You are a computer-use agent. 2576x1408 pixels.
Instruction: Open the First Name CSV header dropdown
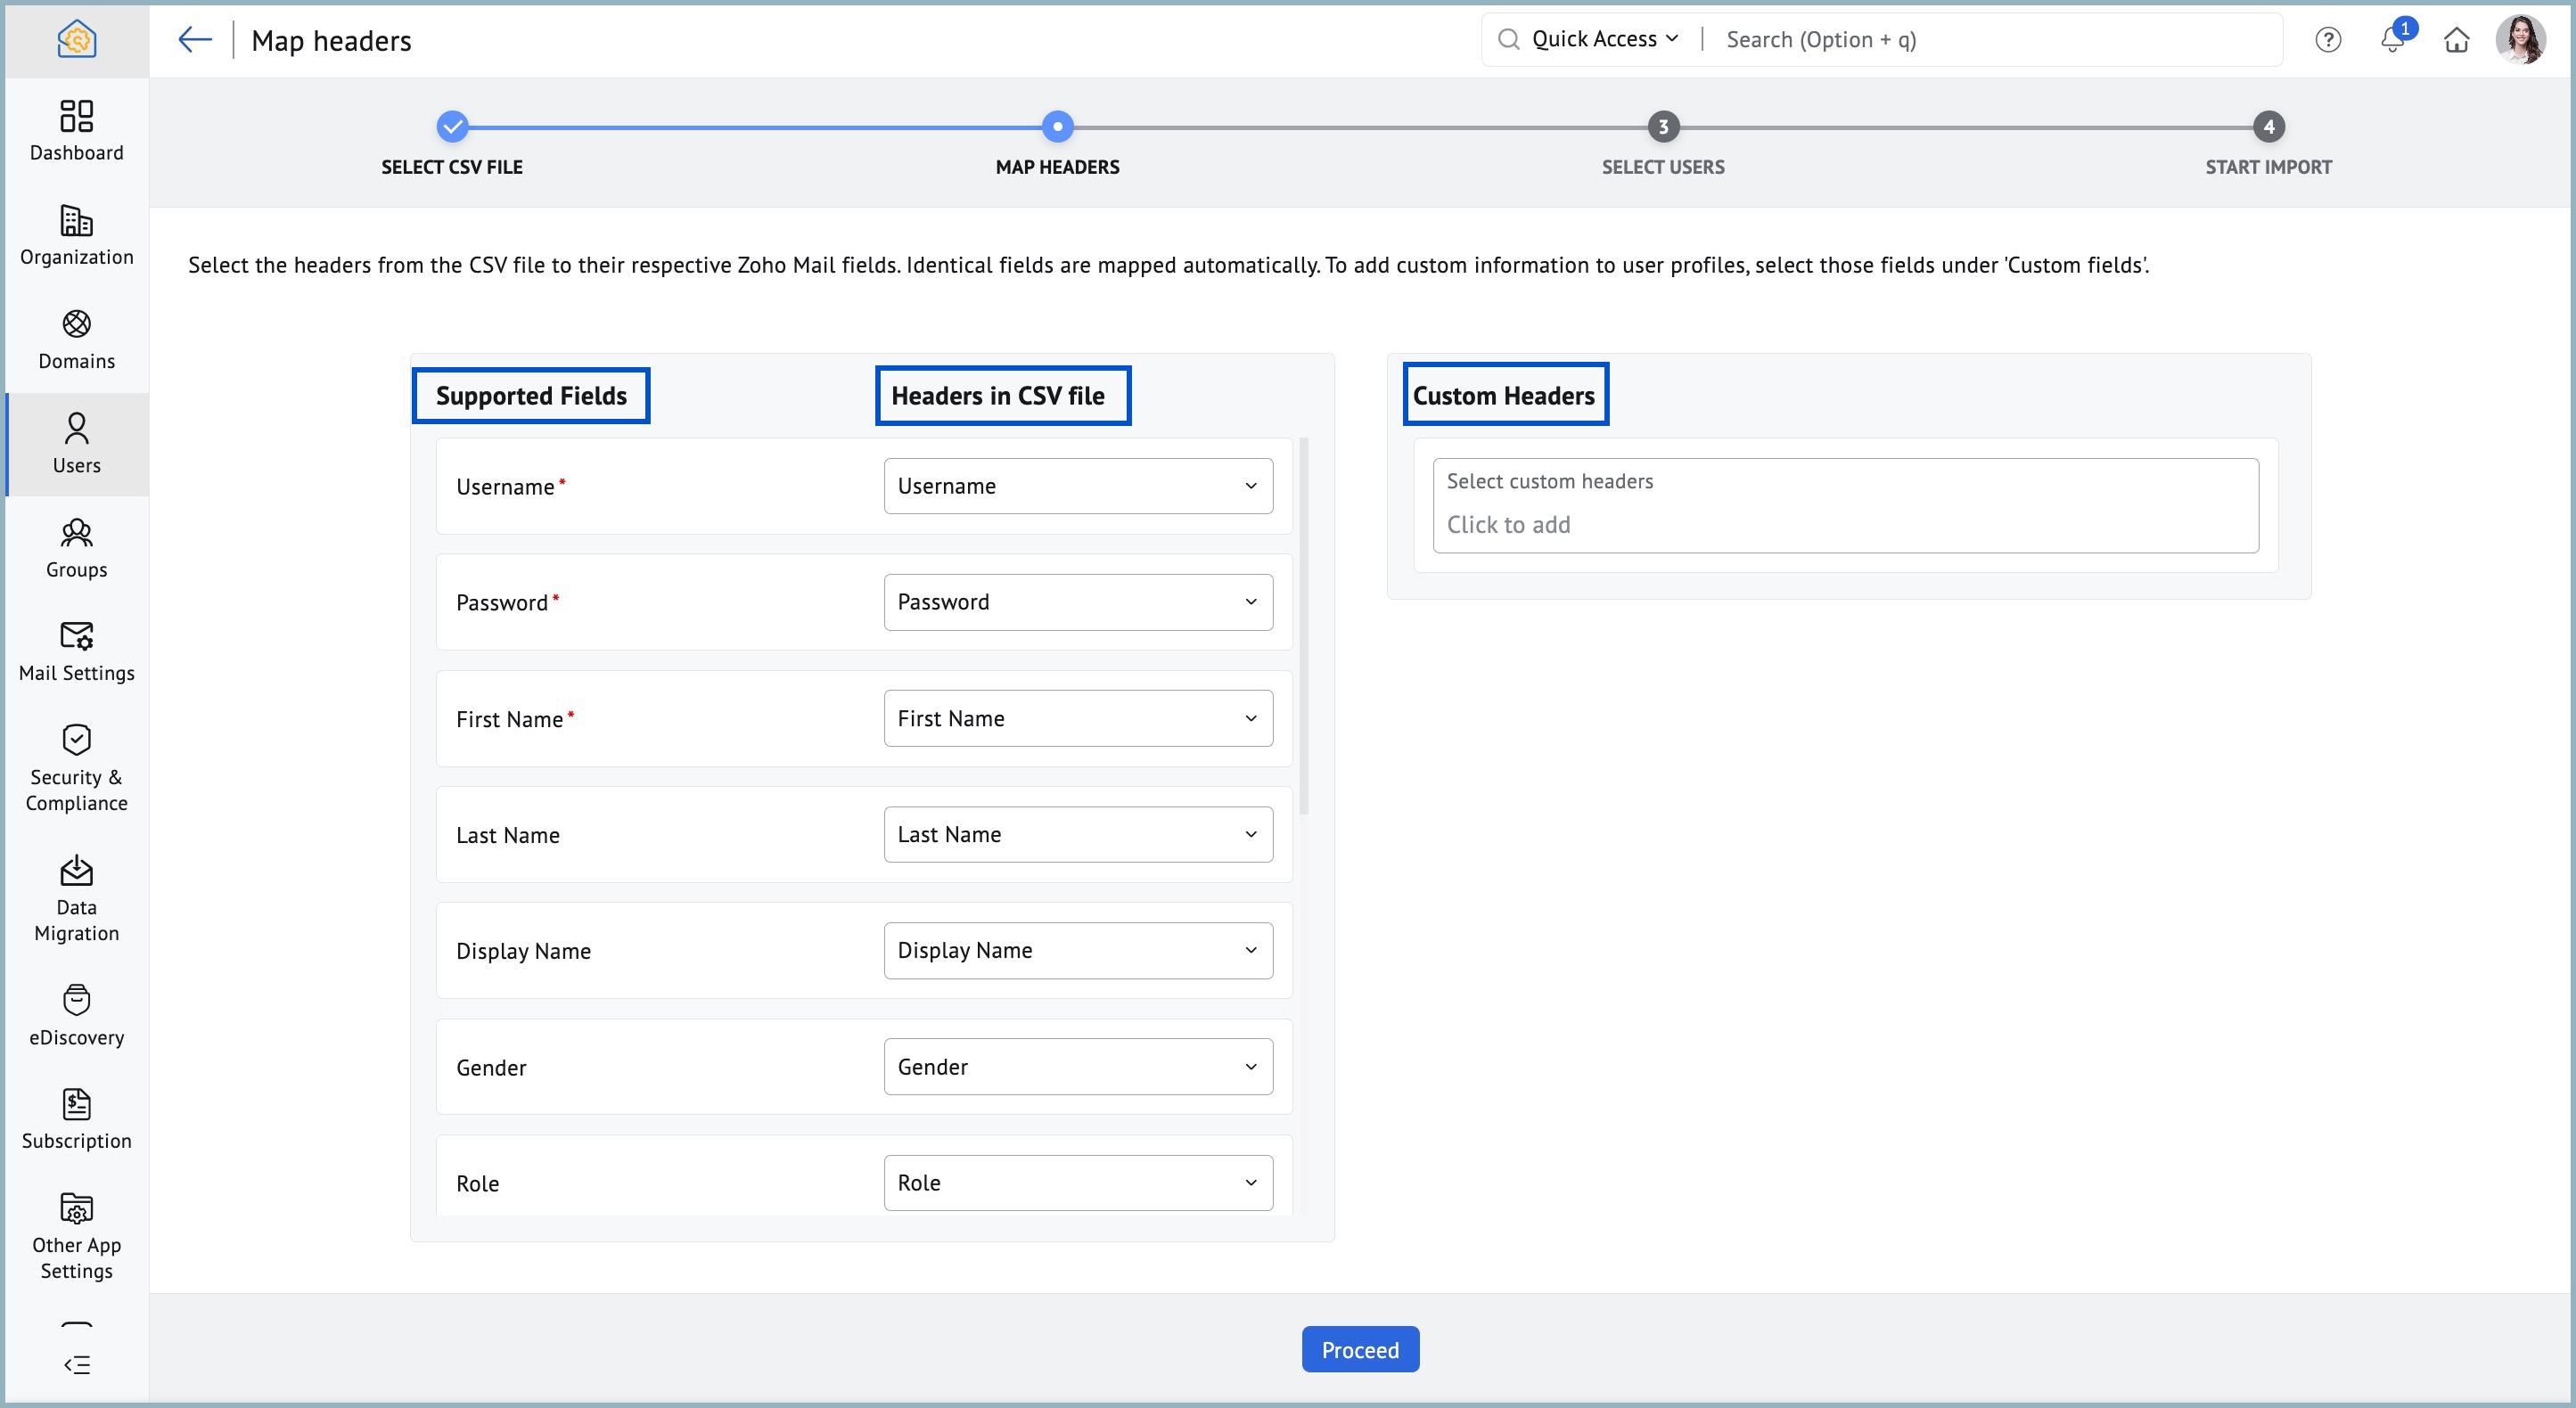[1078, 718]
